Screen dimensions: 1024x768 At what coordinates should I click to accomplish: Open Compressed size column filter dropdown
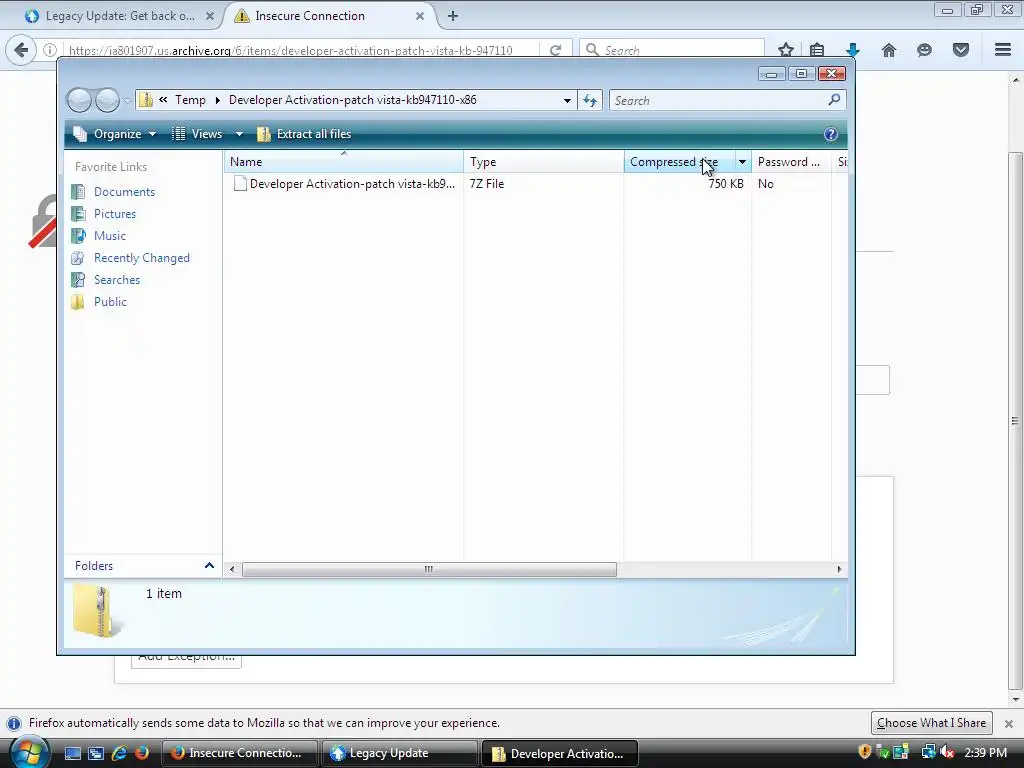pos(743,162)
